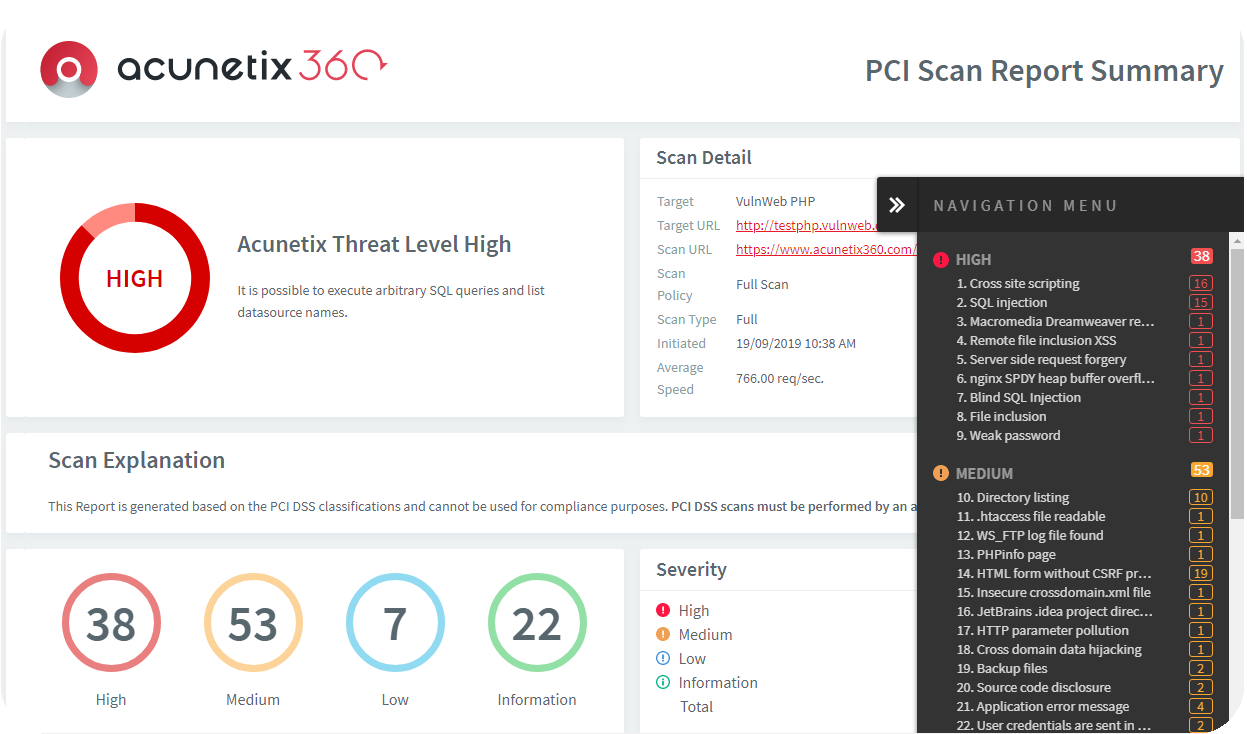Click the 766.00 req/sec. speed value

point(780,378)
